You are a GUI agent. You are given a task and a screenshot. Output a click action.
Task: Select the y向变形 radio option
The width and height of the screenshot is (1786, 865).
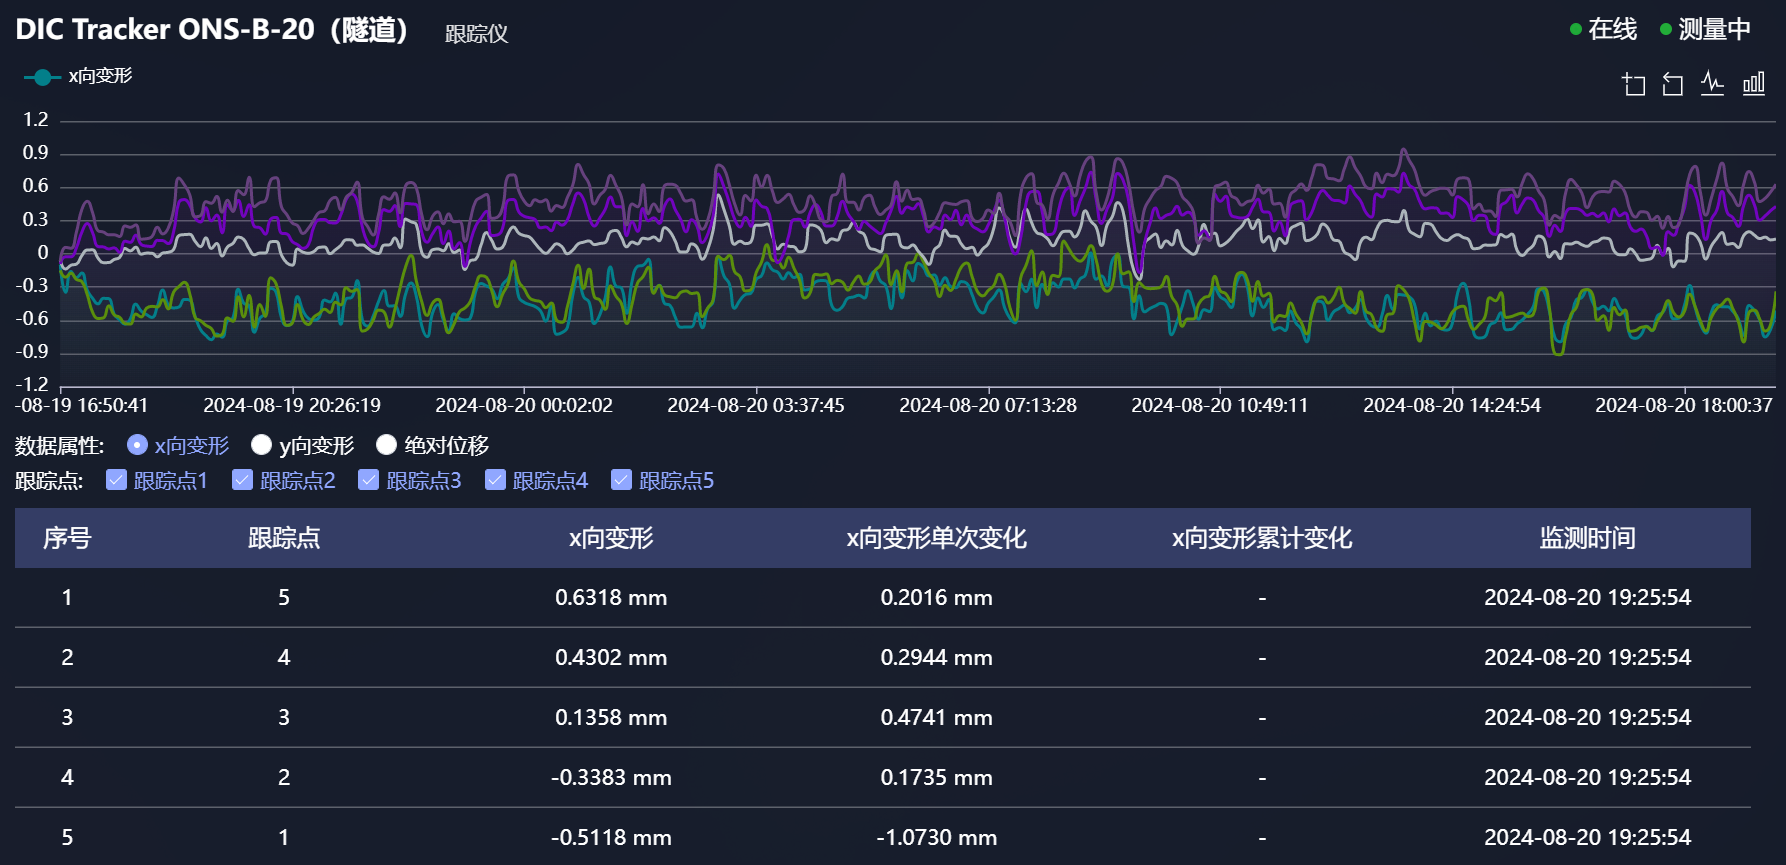point(261,445)
